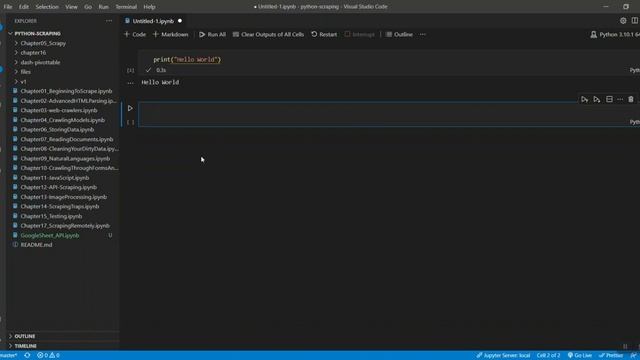Open GoogleSheet_API.ipynb file
The width and height of the screenshot is (640, 360).
pos(50,236)
